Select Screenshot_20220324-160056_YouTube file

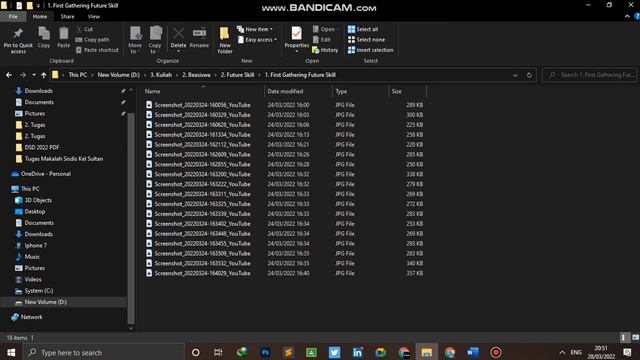pyautogui.click(x=203, y=105)
